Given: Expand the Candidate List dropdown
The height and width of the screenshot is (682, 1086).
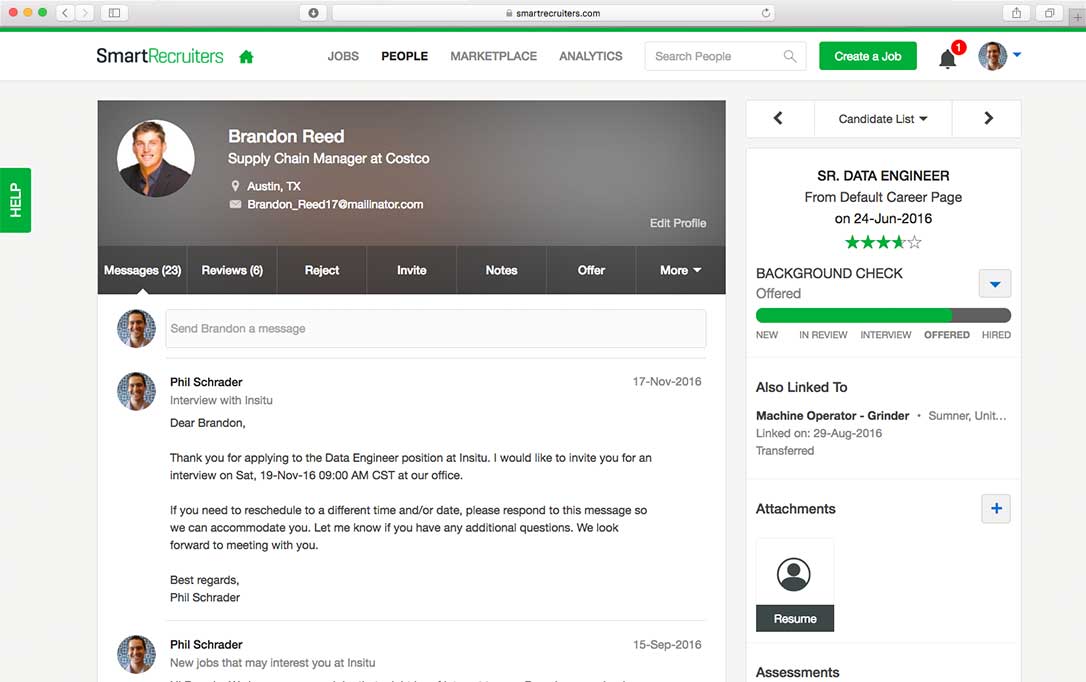Looking at the screenshot, I should pos(883,118).
